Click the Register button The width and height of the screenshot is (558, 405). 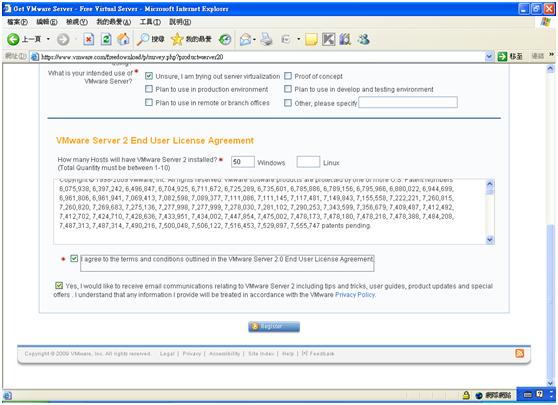coord(274,326)
